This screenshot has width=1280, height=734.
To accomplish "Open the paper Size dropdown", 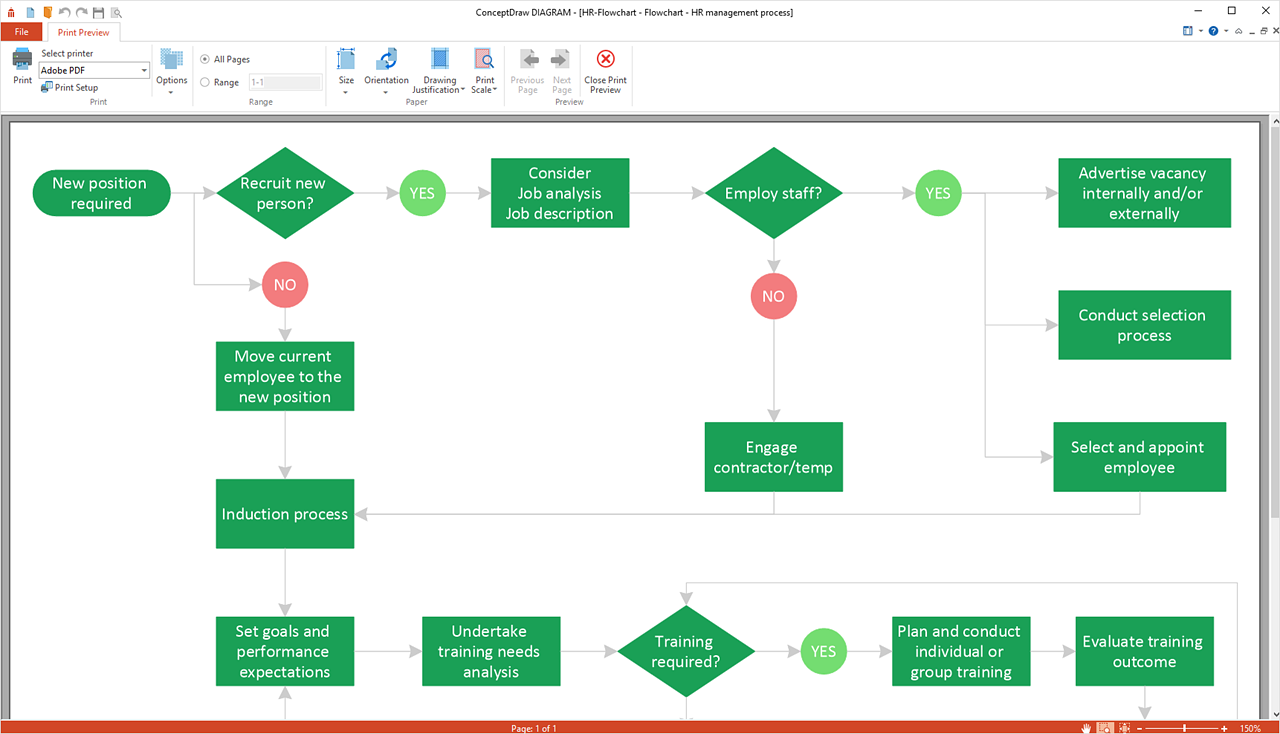I will coord(346,71).
